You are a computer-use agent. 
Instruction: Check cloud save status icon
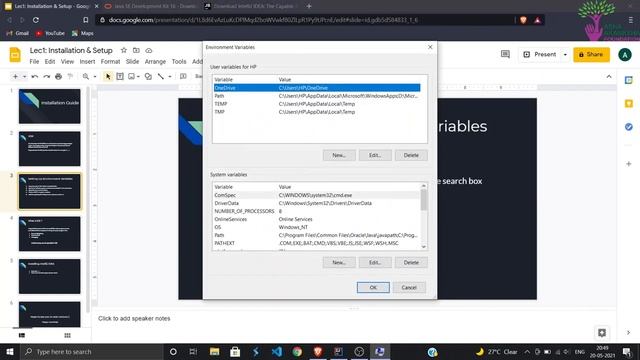click(149, 50)
